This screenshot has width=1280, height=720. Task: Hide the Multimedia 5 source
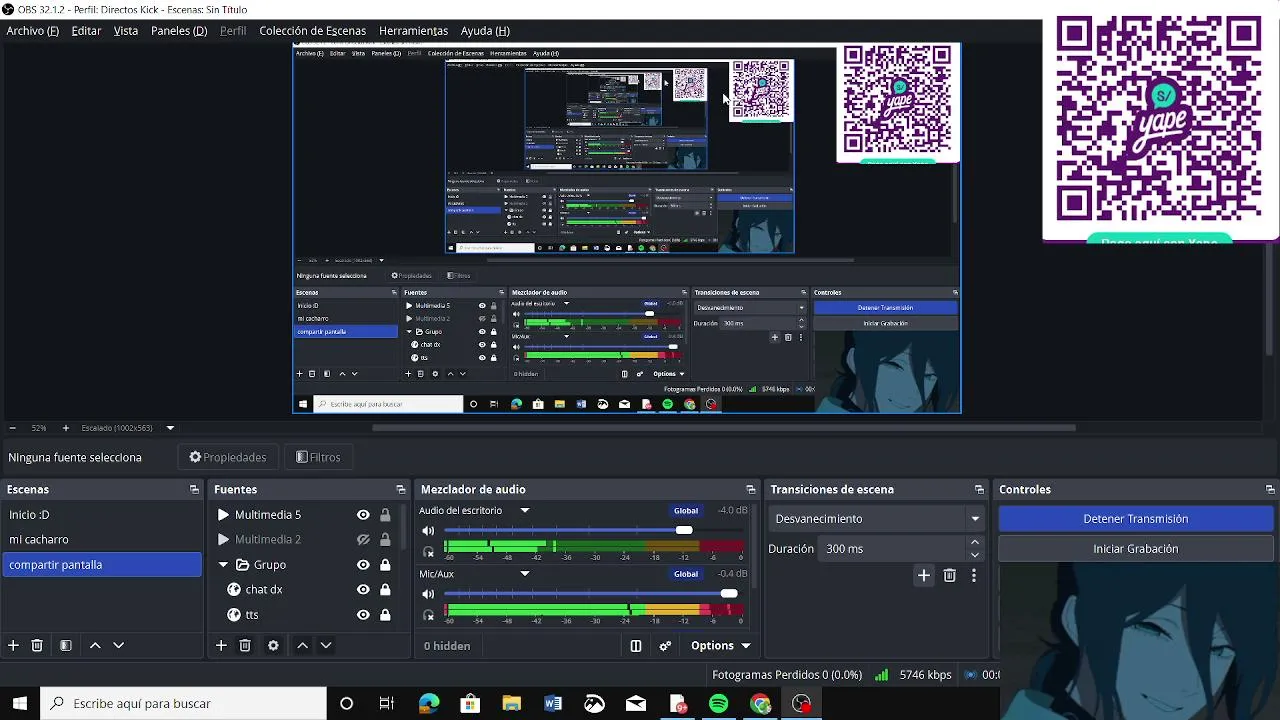click(364, 515)
